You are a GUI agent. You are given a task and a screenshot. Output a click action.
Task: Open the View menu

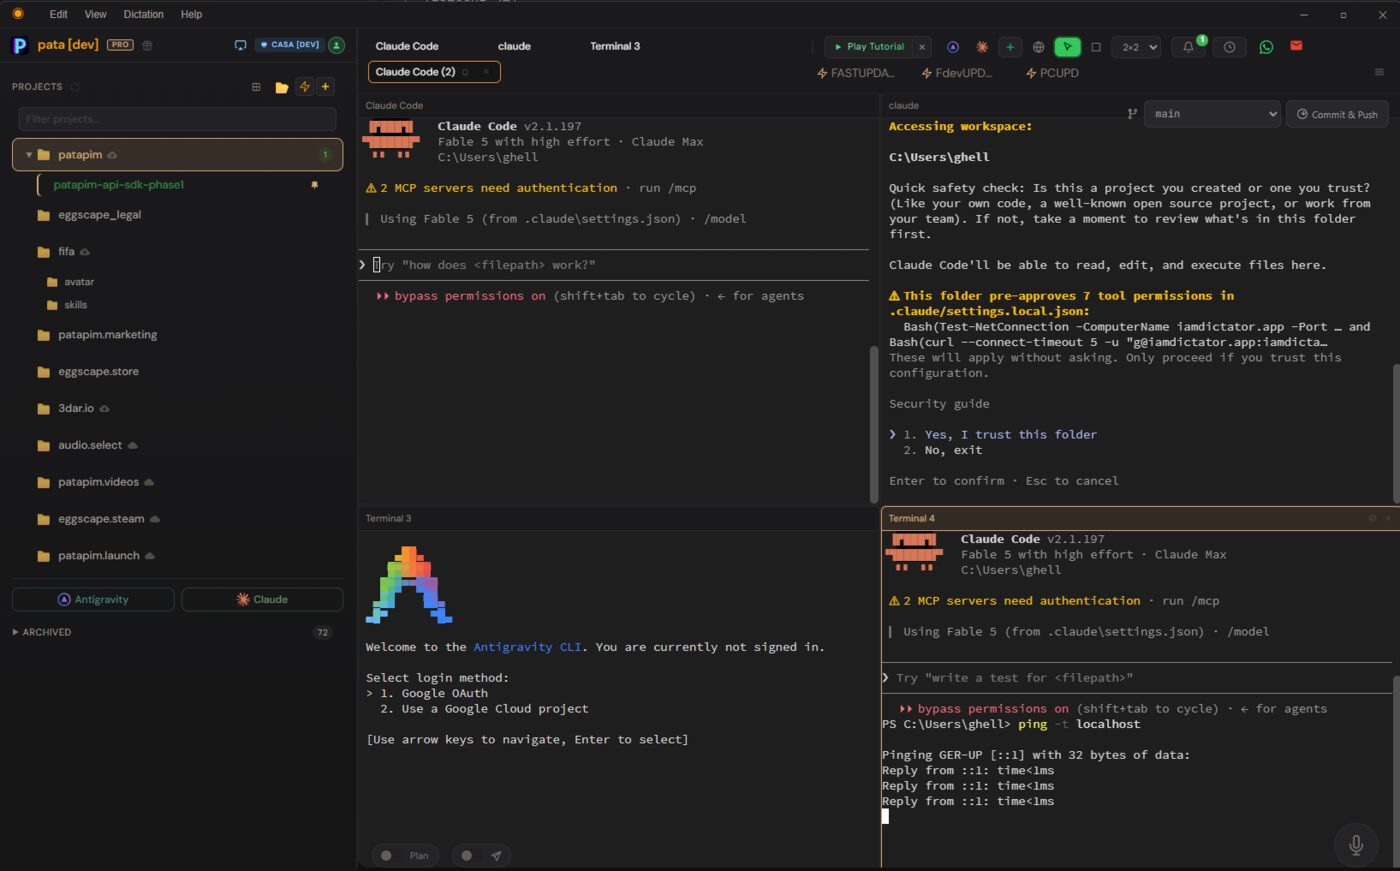click(96, 14)
